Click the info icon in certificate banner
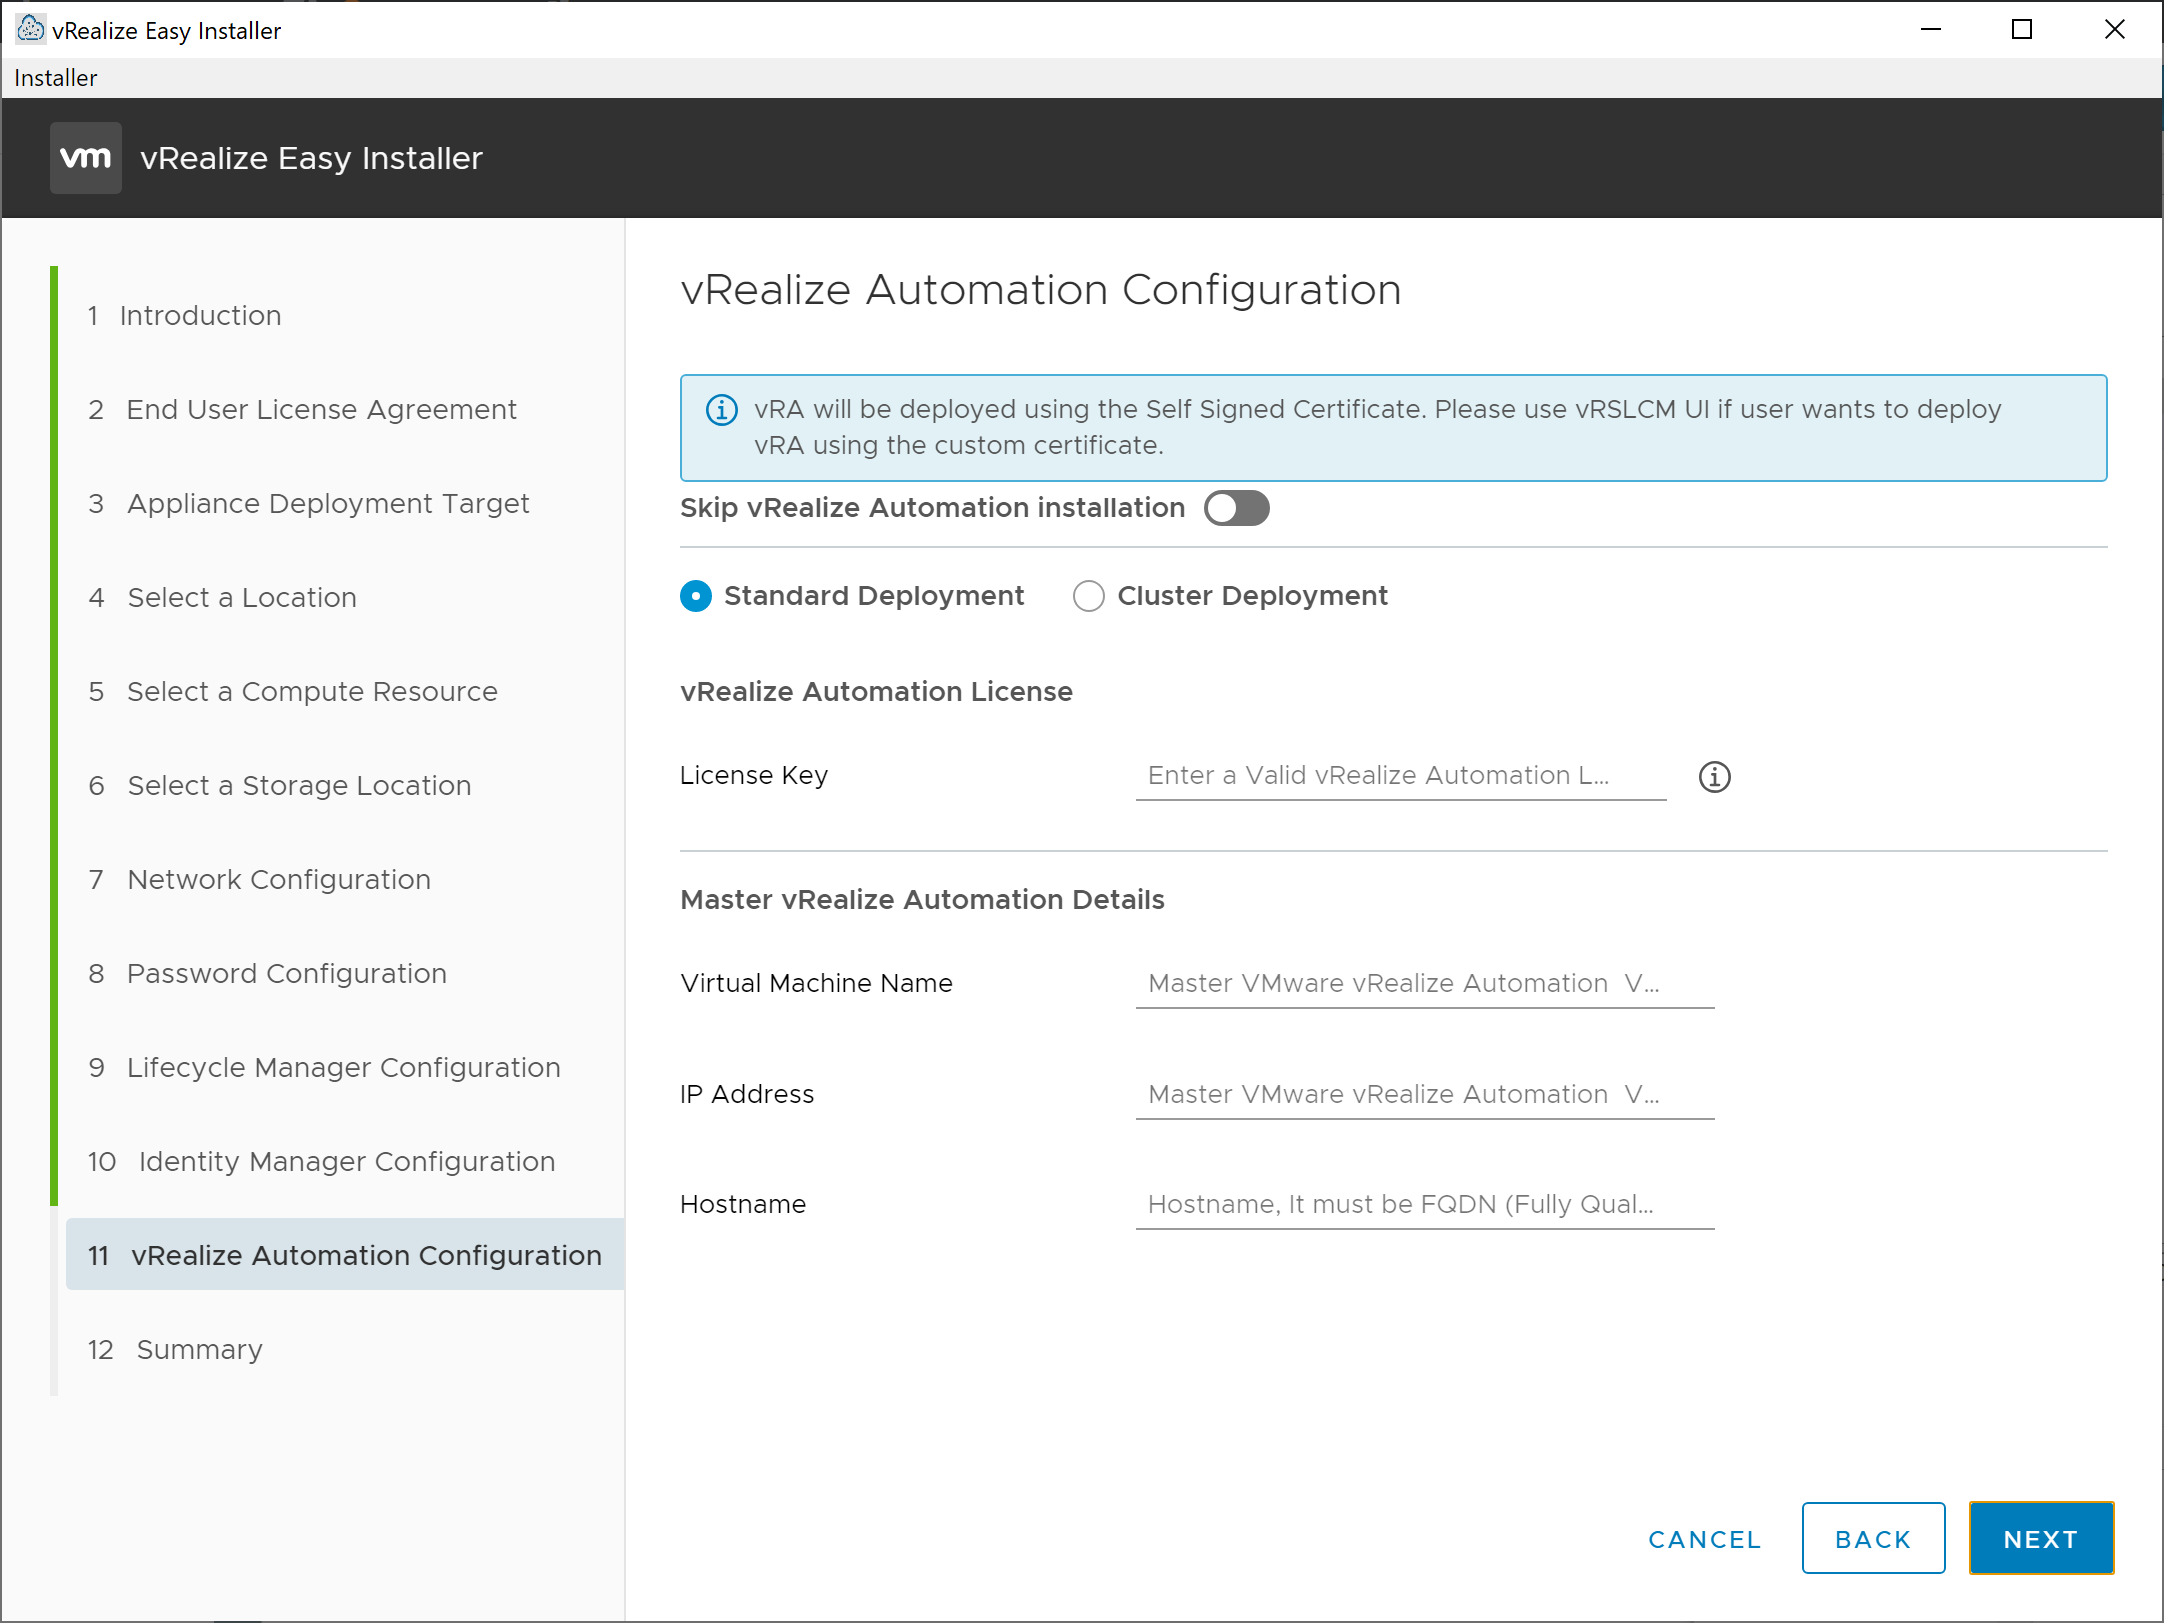Viewport: 2164px width, 1623px height. [722, 410]
